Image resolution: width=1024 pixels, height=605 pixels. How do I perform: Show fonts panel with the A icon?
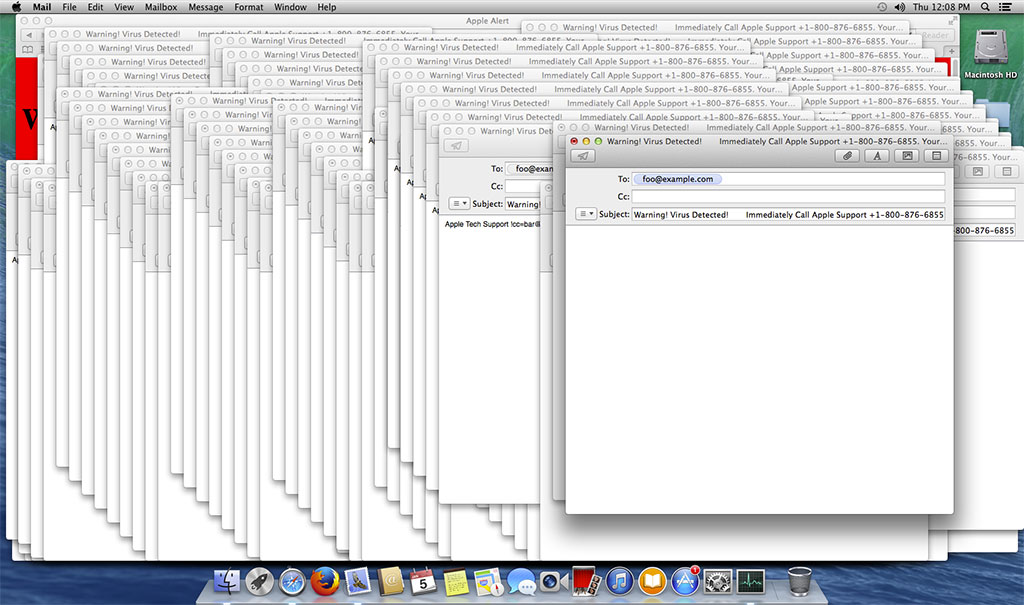pyautogui.click(x=877, y=156)
